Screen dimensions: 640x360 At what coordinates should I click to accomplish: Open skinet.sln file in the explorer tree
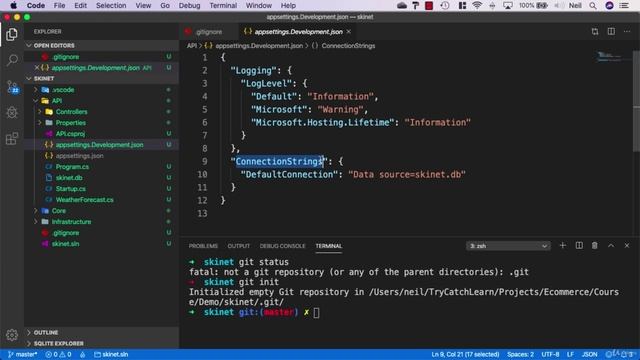(x=65, y=244)
